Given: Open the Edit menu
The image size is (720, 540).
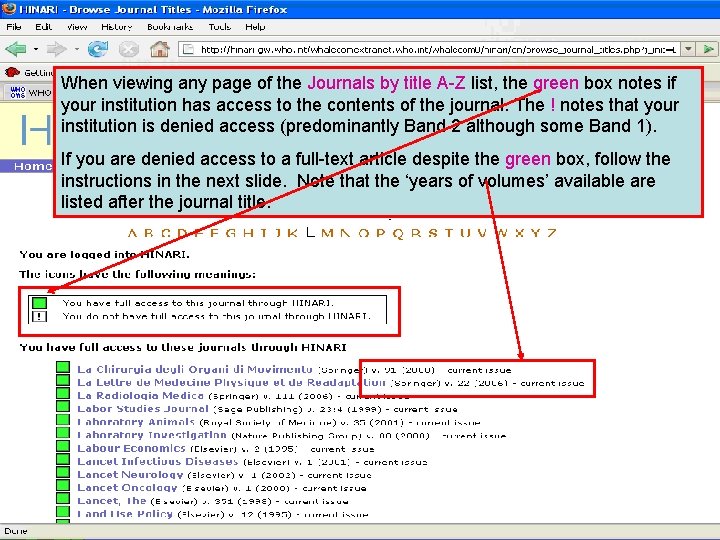Looking at the screenshot, I should point(44,27).
